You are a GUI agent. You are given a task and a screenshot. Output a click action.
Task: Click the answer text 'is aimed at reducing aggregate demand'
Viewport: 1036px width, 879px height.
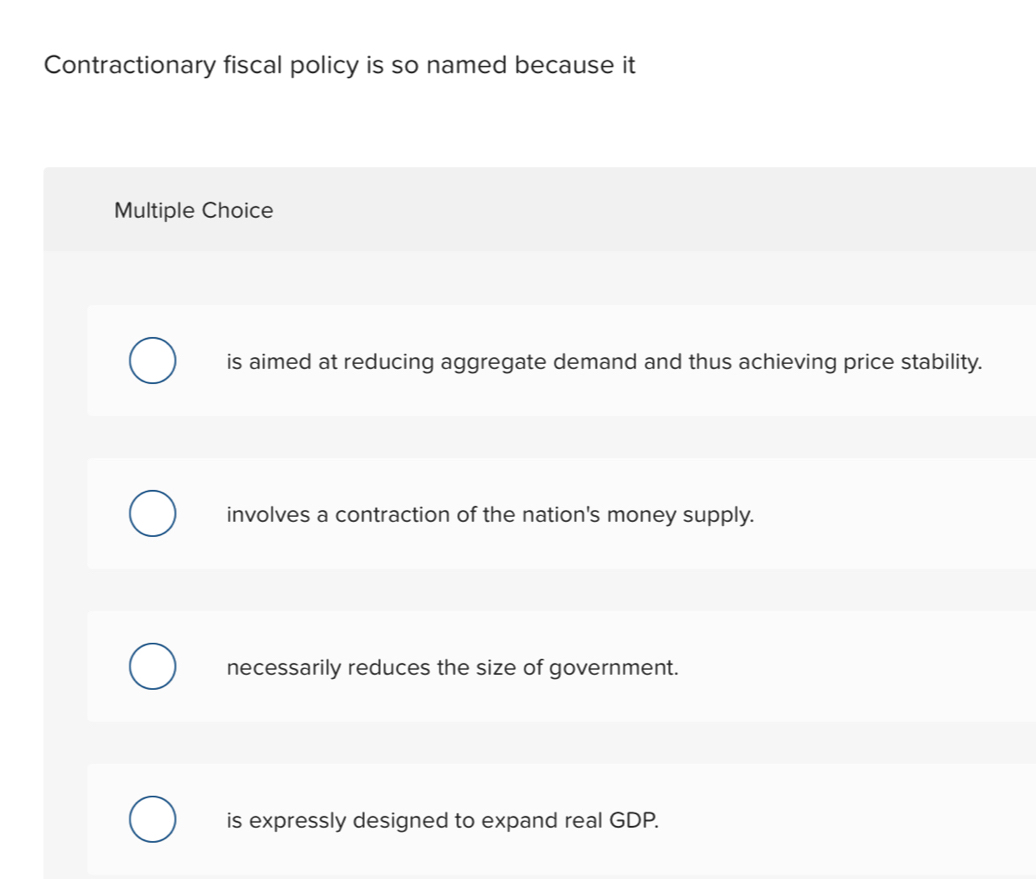point(604,362)
